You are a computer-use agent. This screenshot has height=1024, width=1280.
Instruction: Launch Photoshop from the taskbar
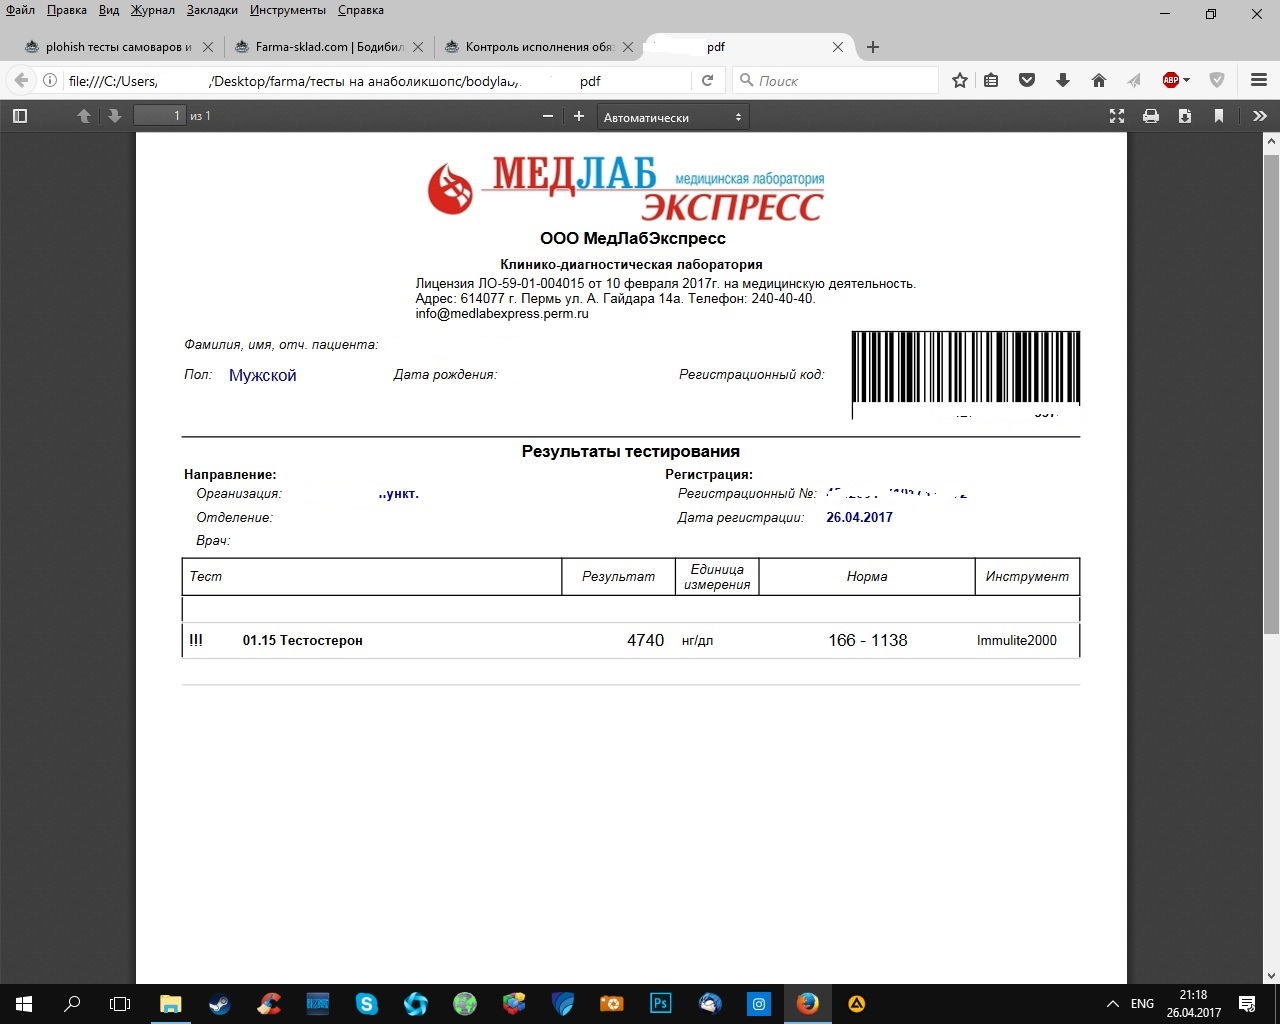660,1004
